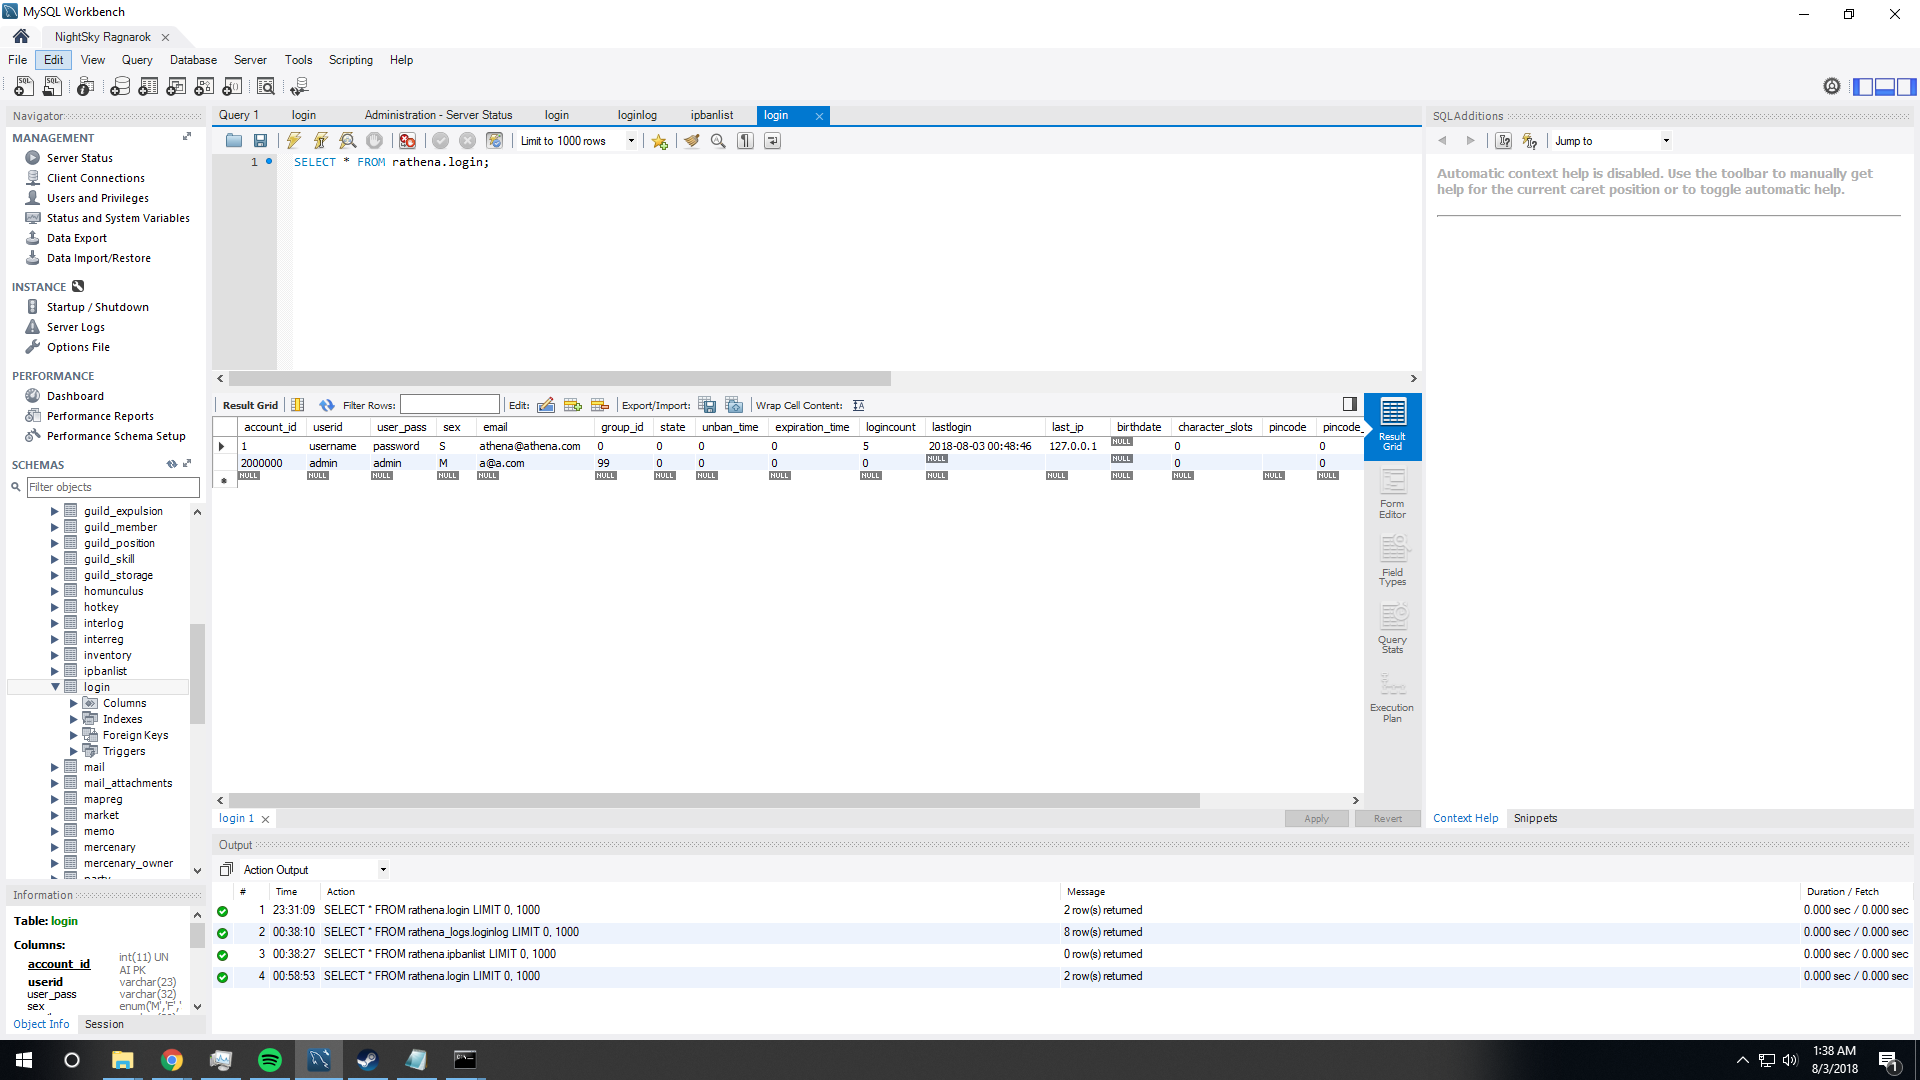
Task: Import records from an external file
Action: (734, 405)
